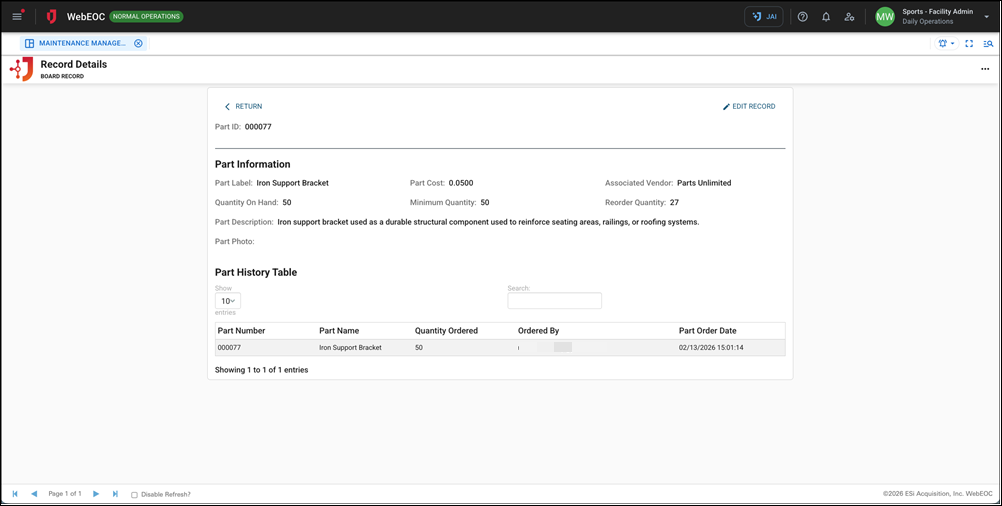
Task: View notifications bell
Action: (x=826, y=17)
